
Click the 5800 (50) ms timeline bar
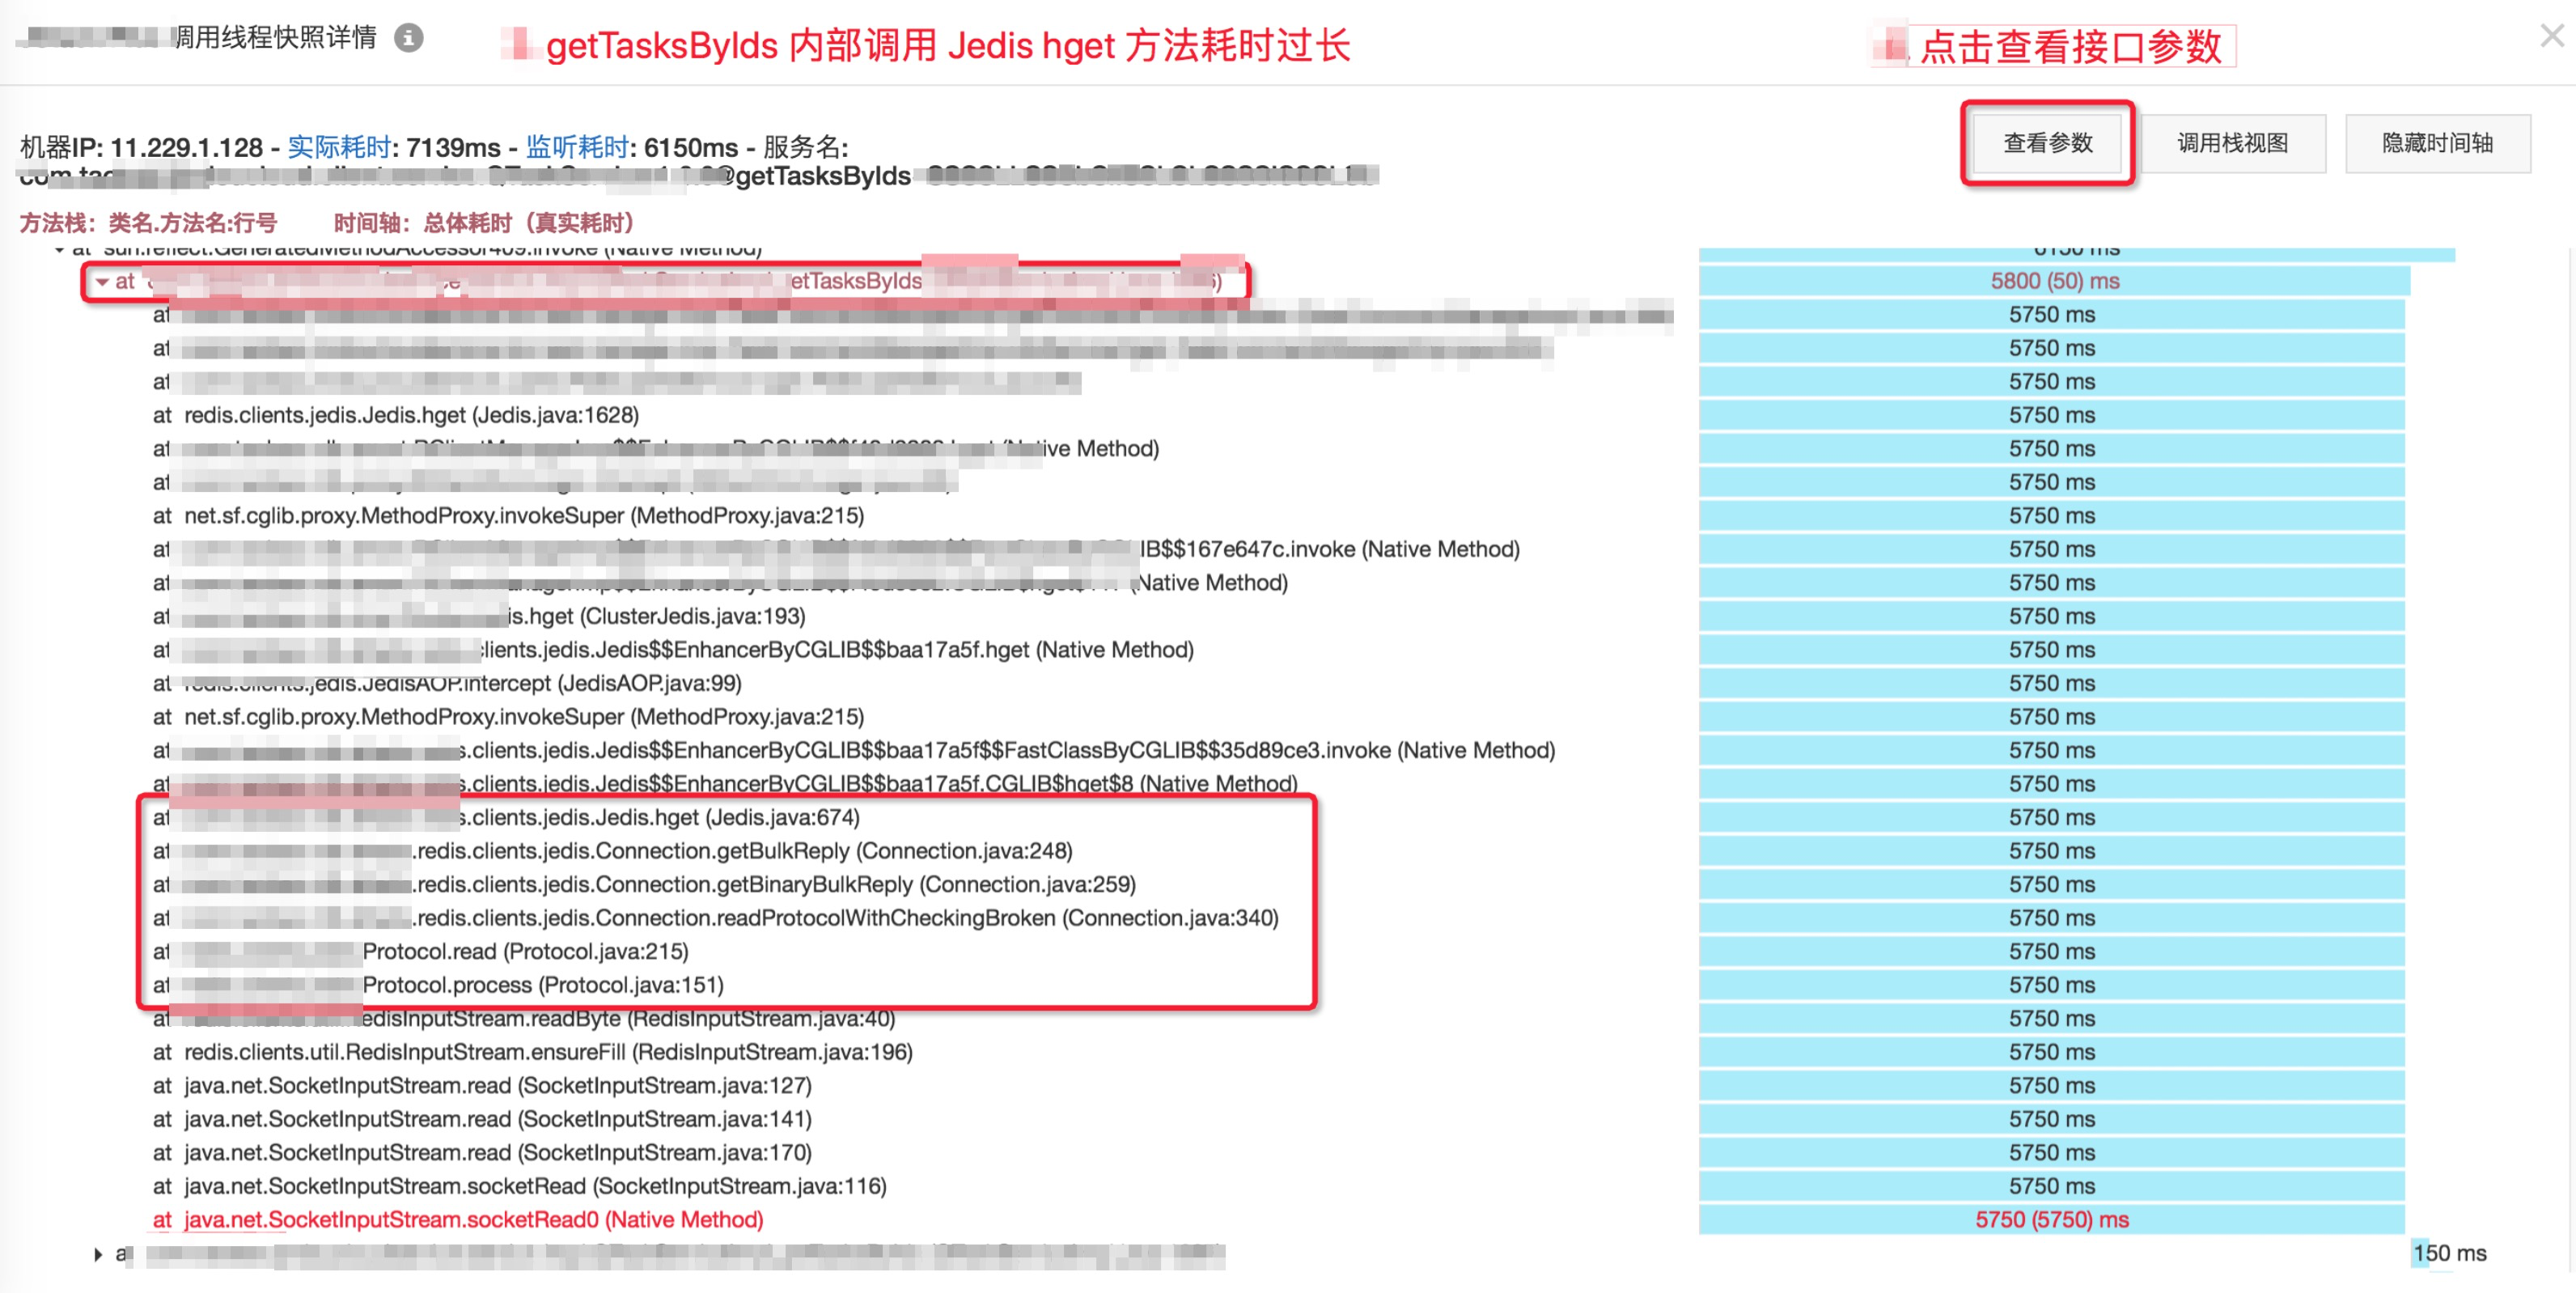[x=2054, y=281]
